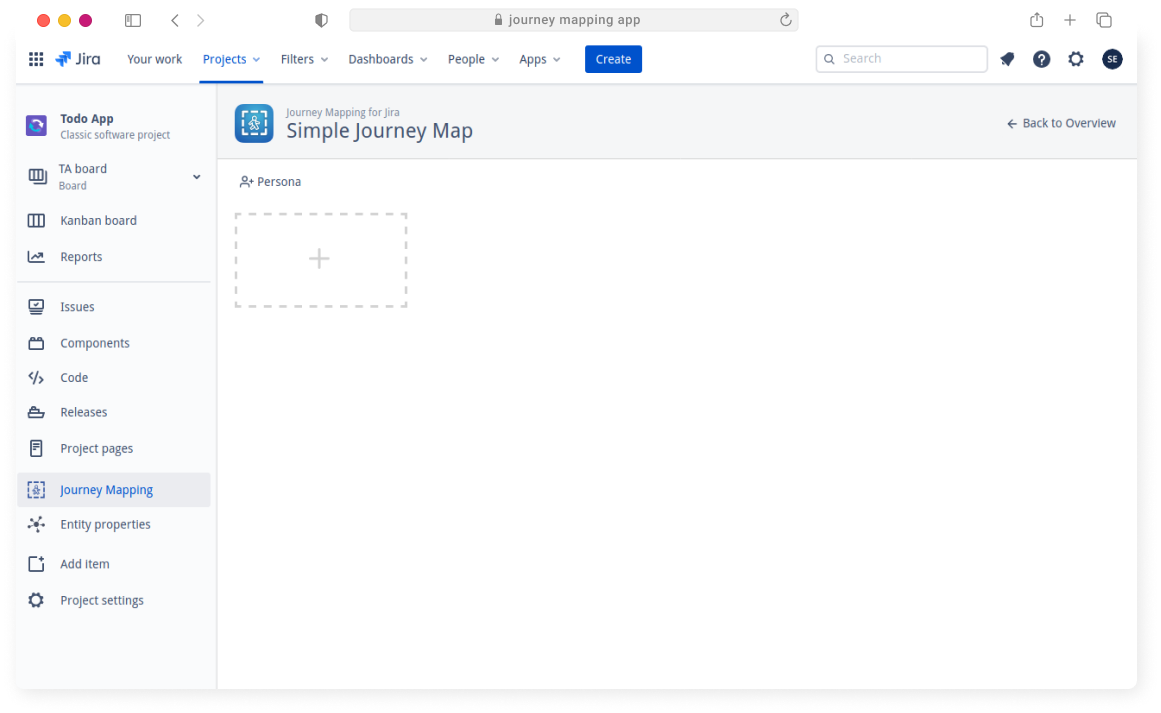Click the Todo App project avatar

[x=36, y=125]
